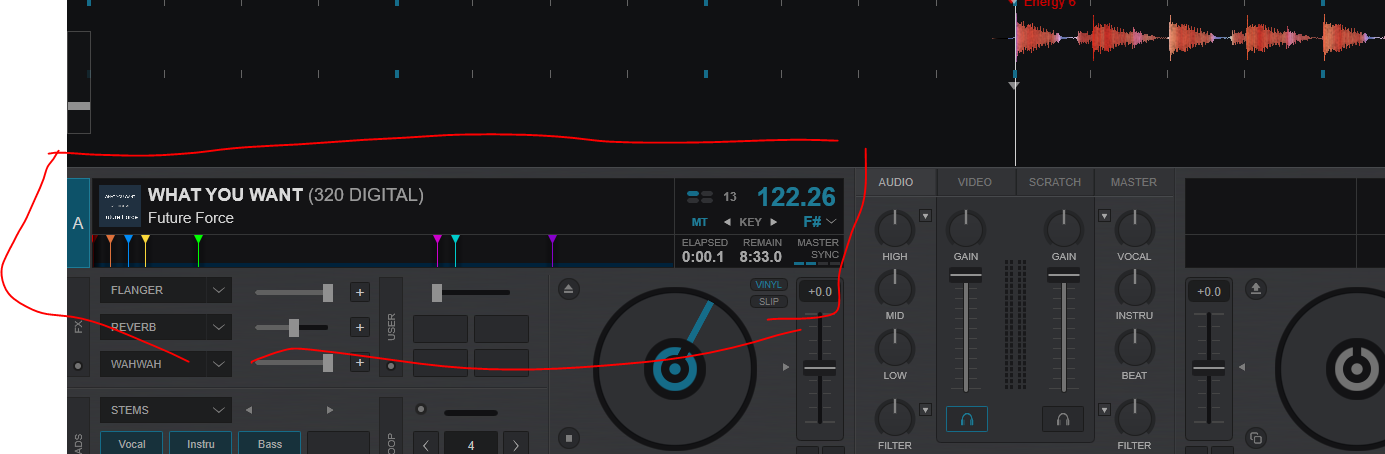
Task: Click the BEAT stem knob
Action: 1134,349
